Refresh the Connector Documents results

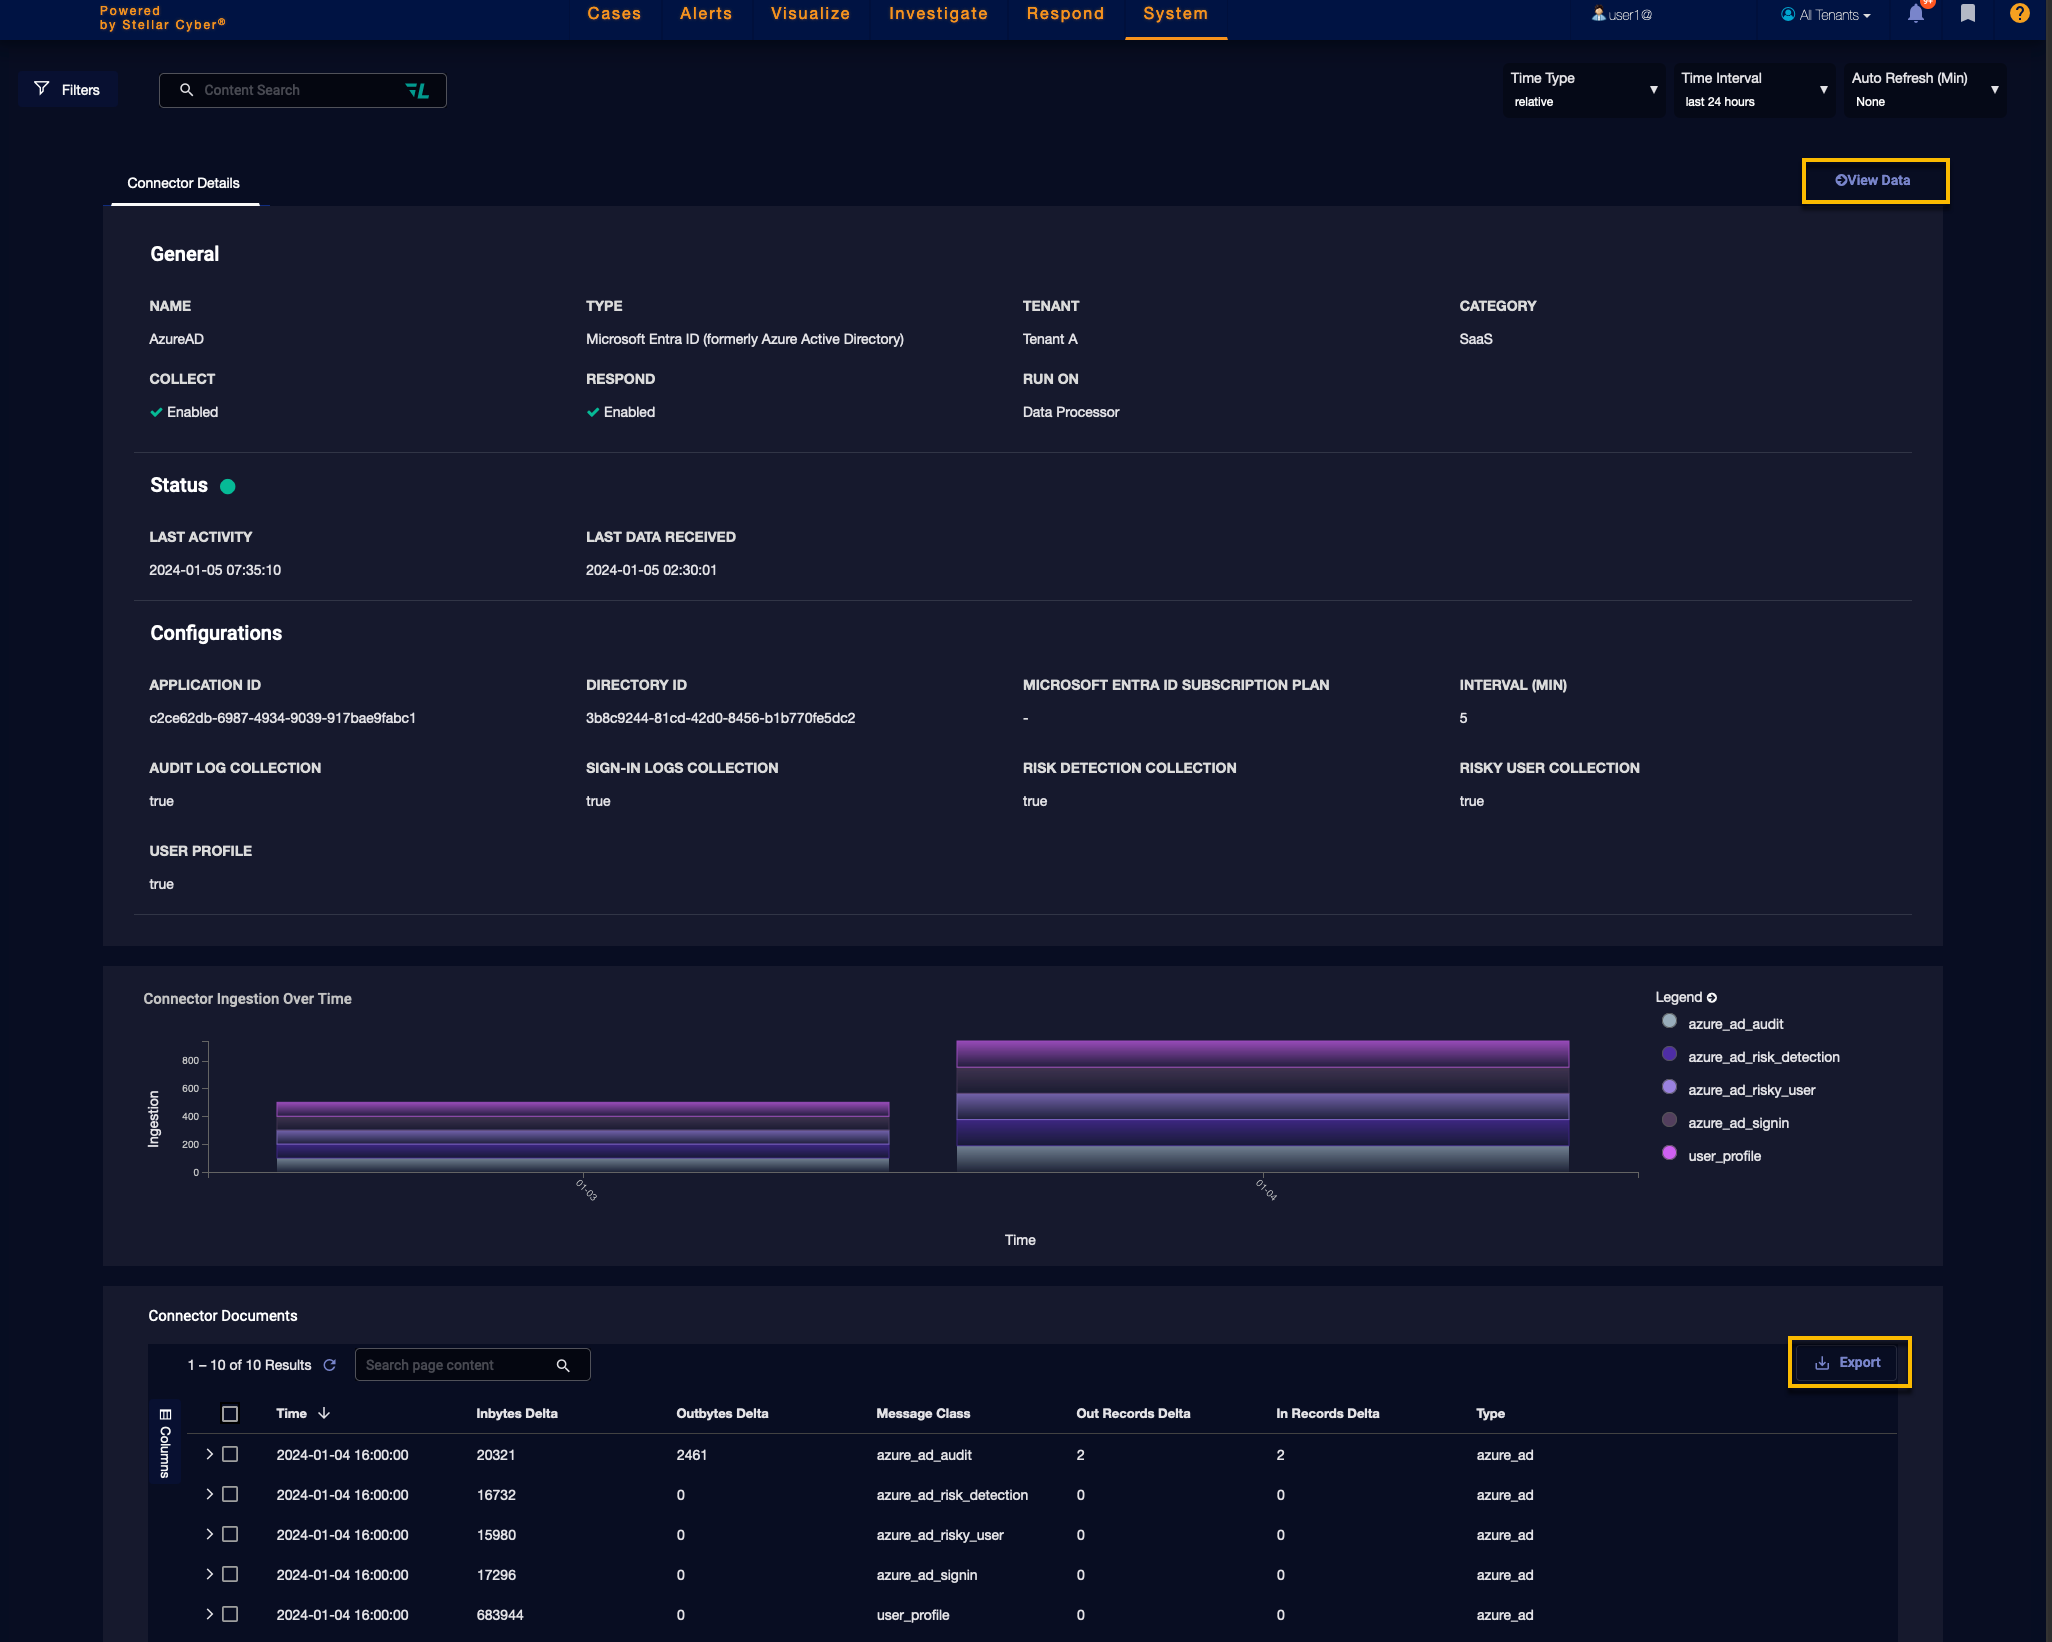(x=330, y=1365)
